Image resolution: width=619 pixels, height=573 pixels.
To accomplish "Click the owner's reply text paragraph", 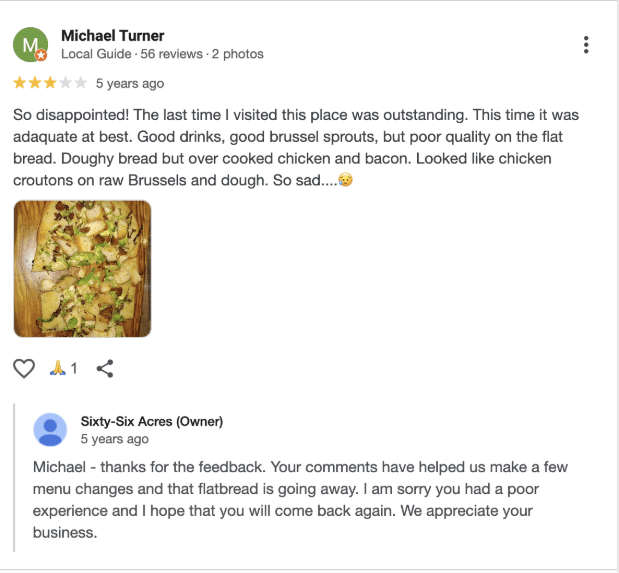I will click(300, 500).
